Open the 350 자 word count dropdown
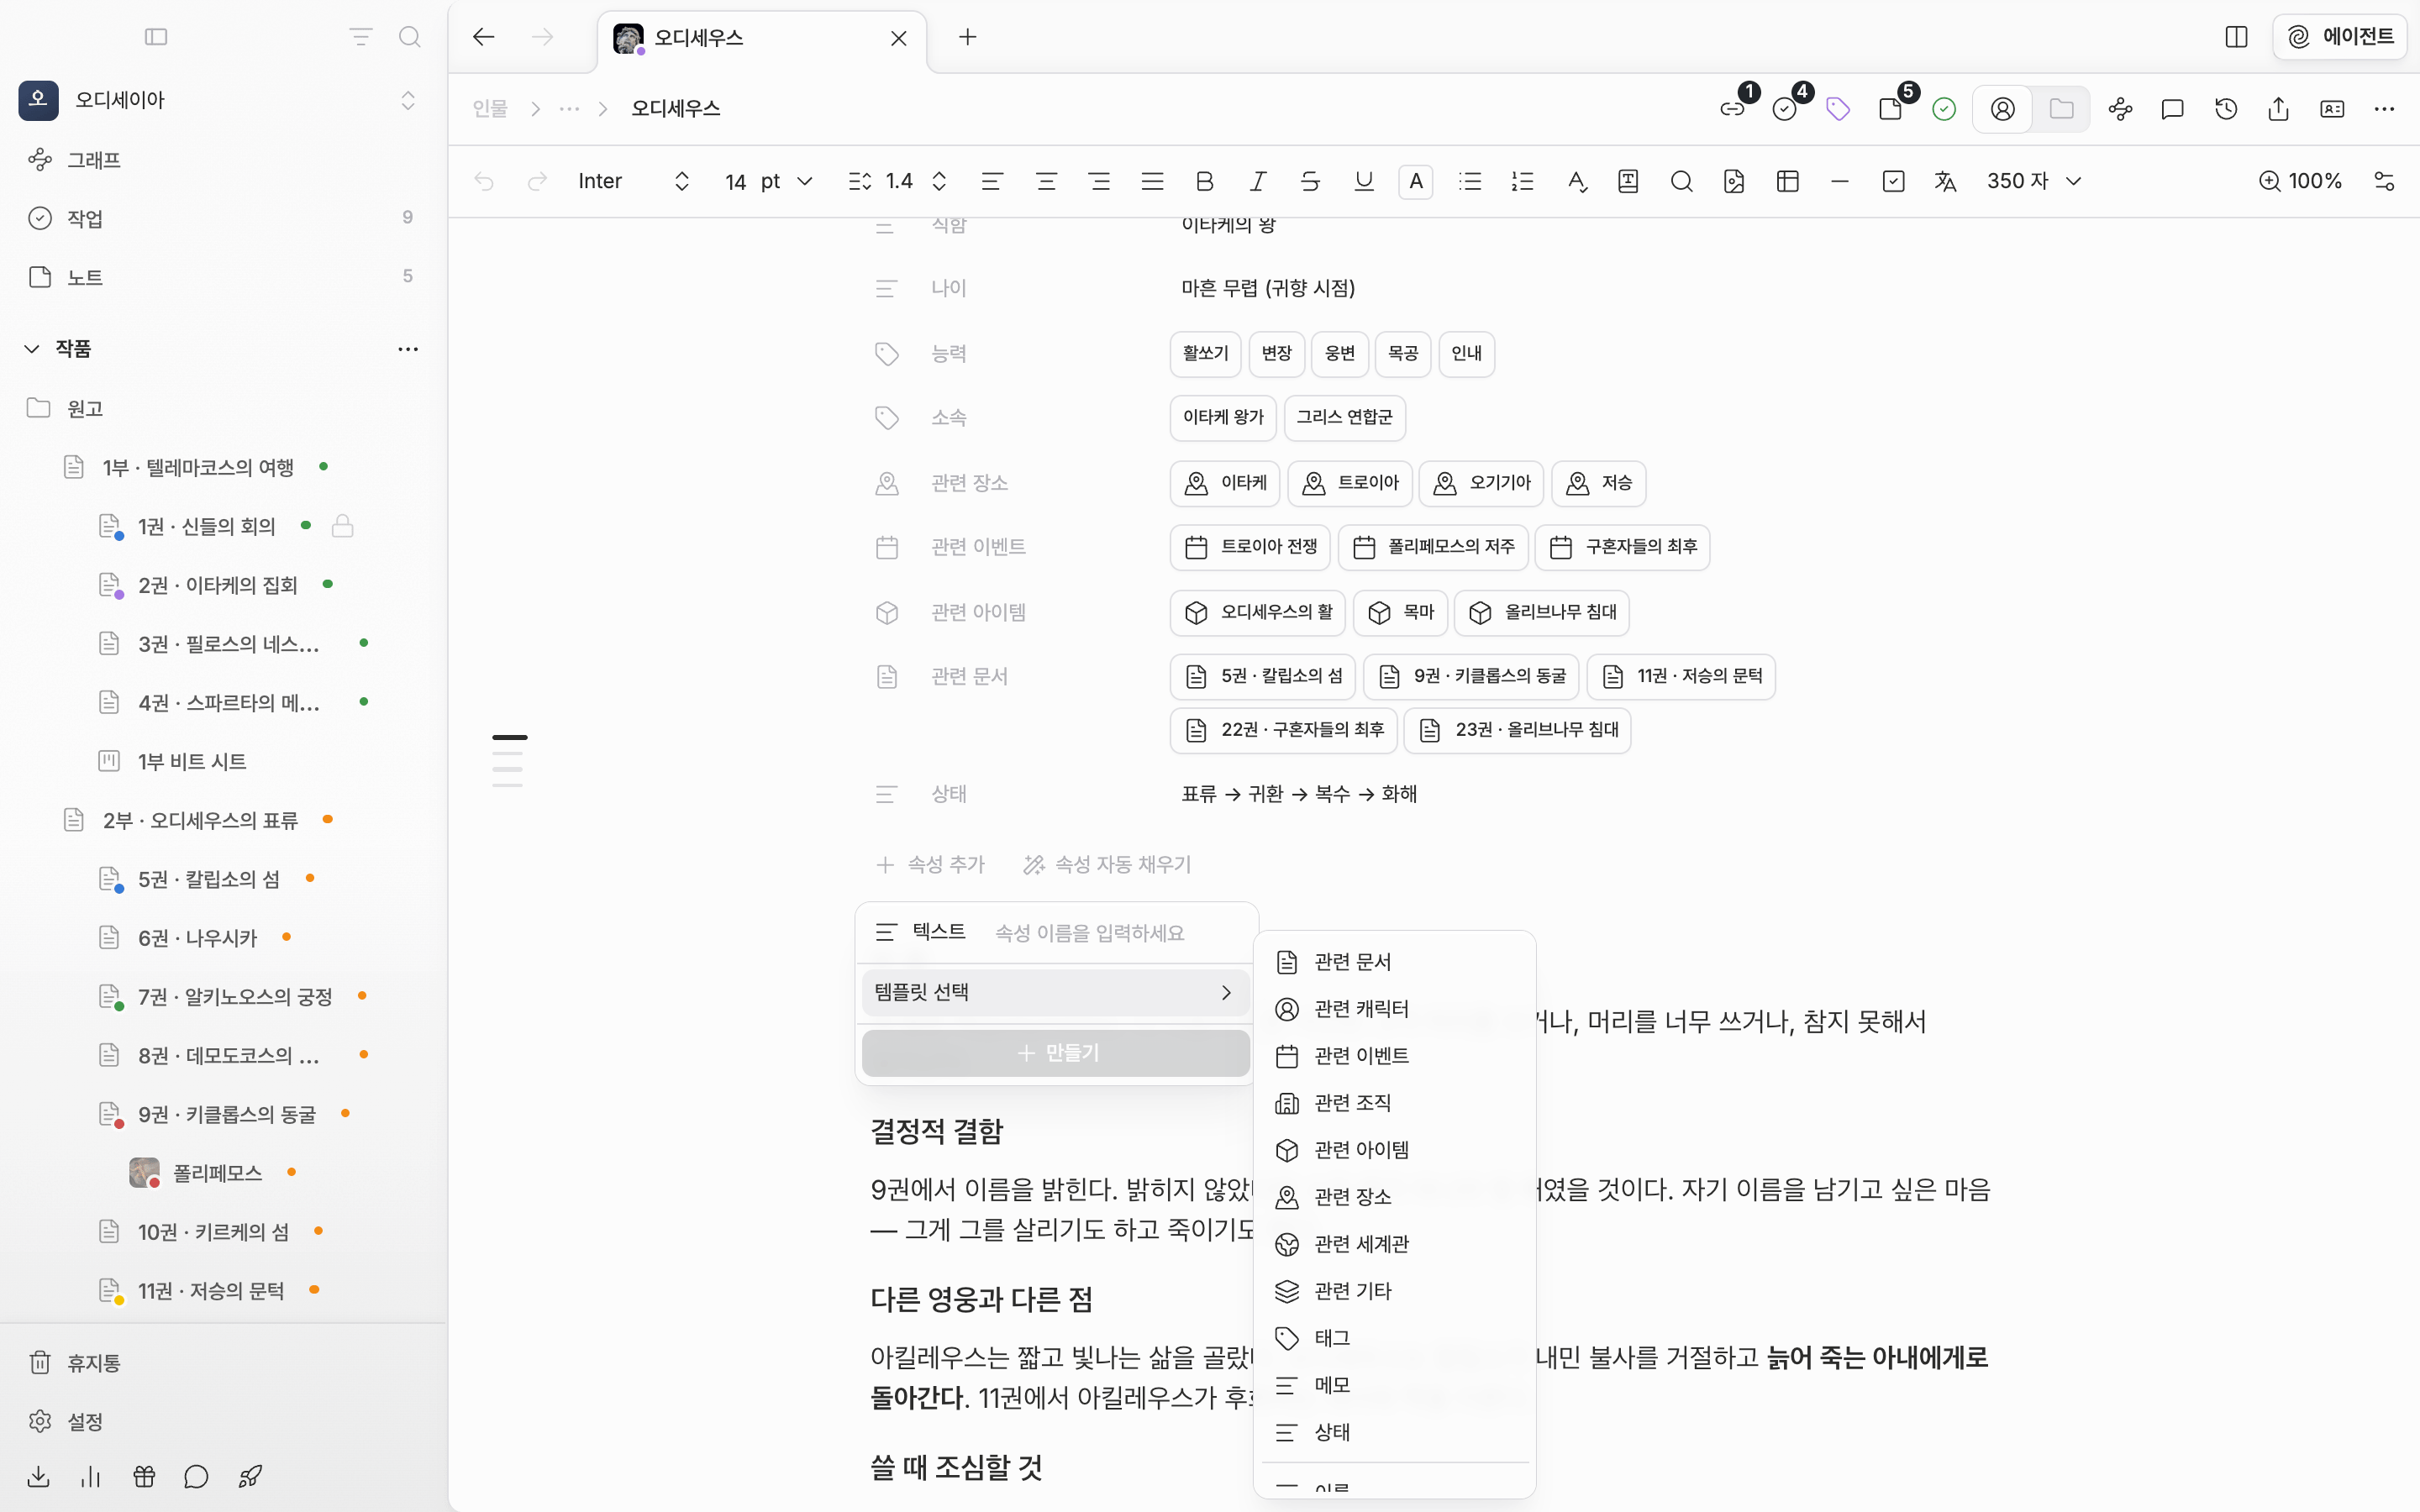This screenshot has height=1512, width=2420. [x=2033, y=181]
